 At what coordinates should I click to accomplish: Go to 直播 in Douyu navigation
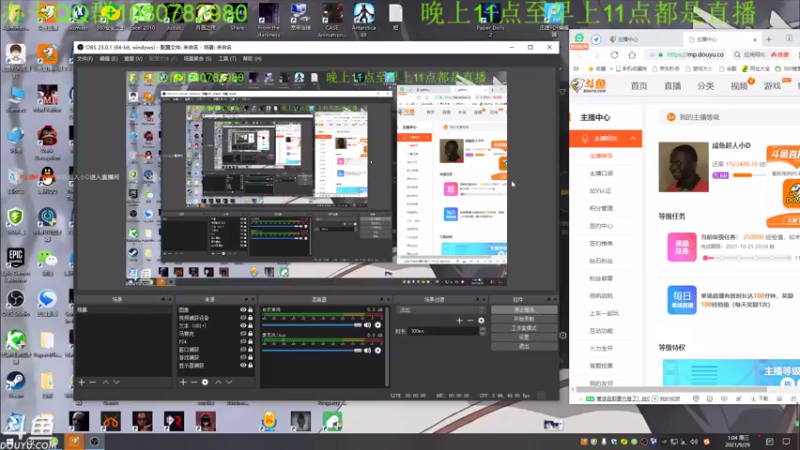point(672,86)
